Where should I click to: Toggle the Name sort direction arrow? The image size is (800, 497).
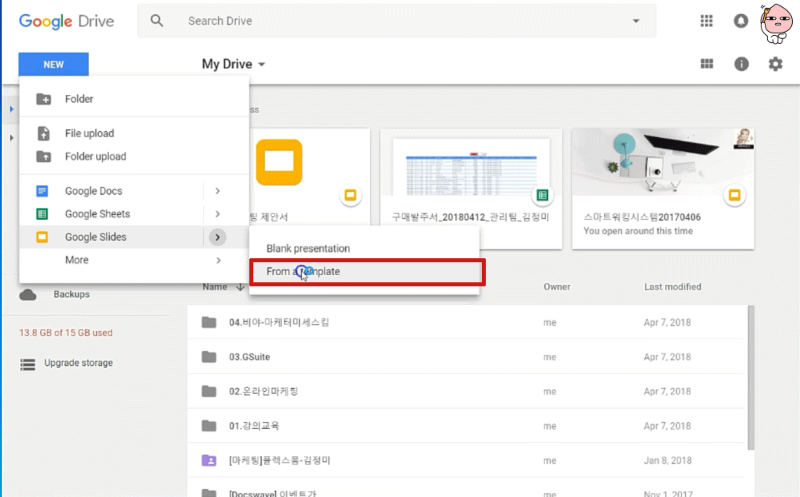click(240, 287)
